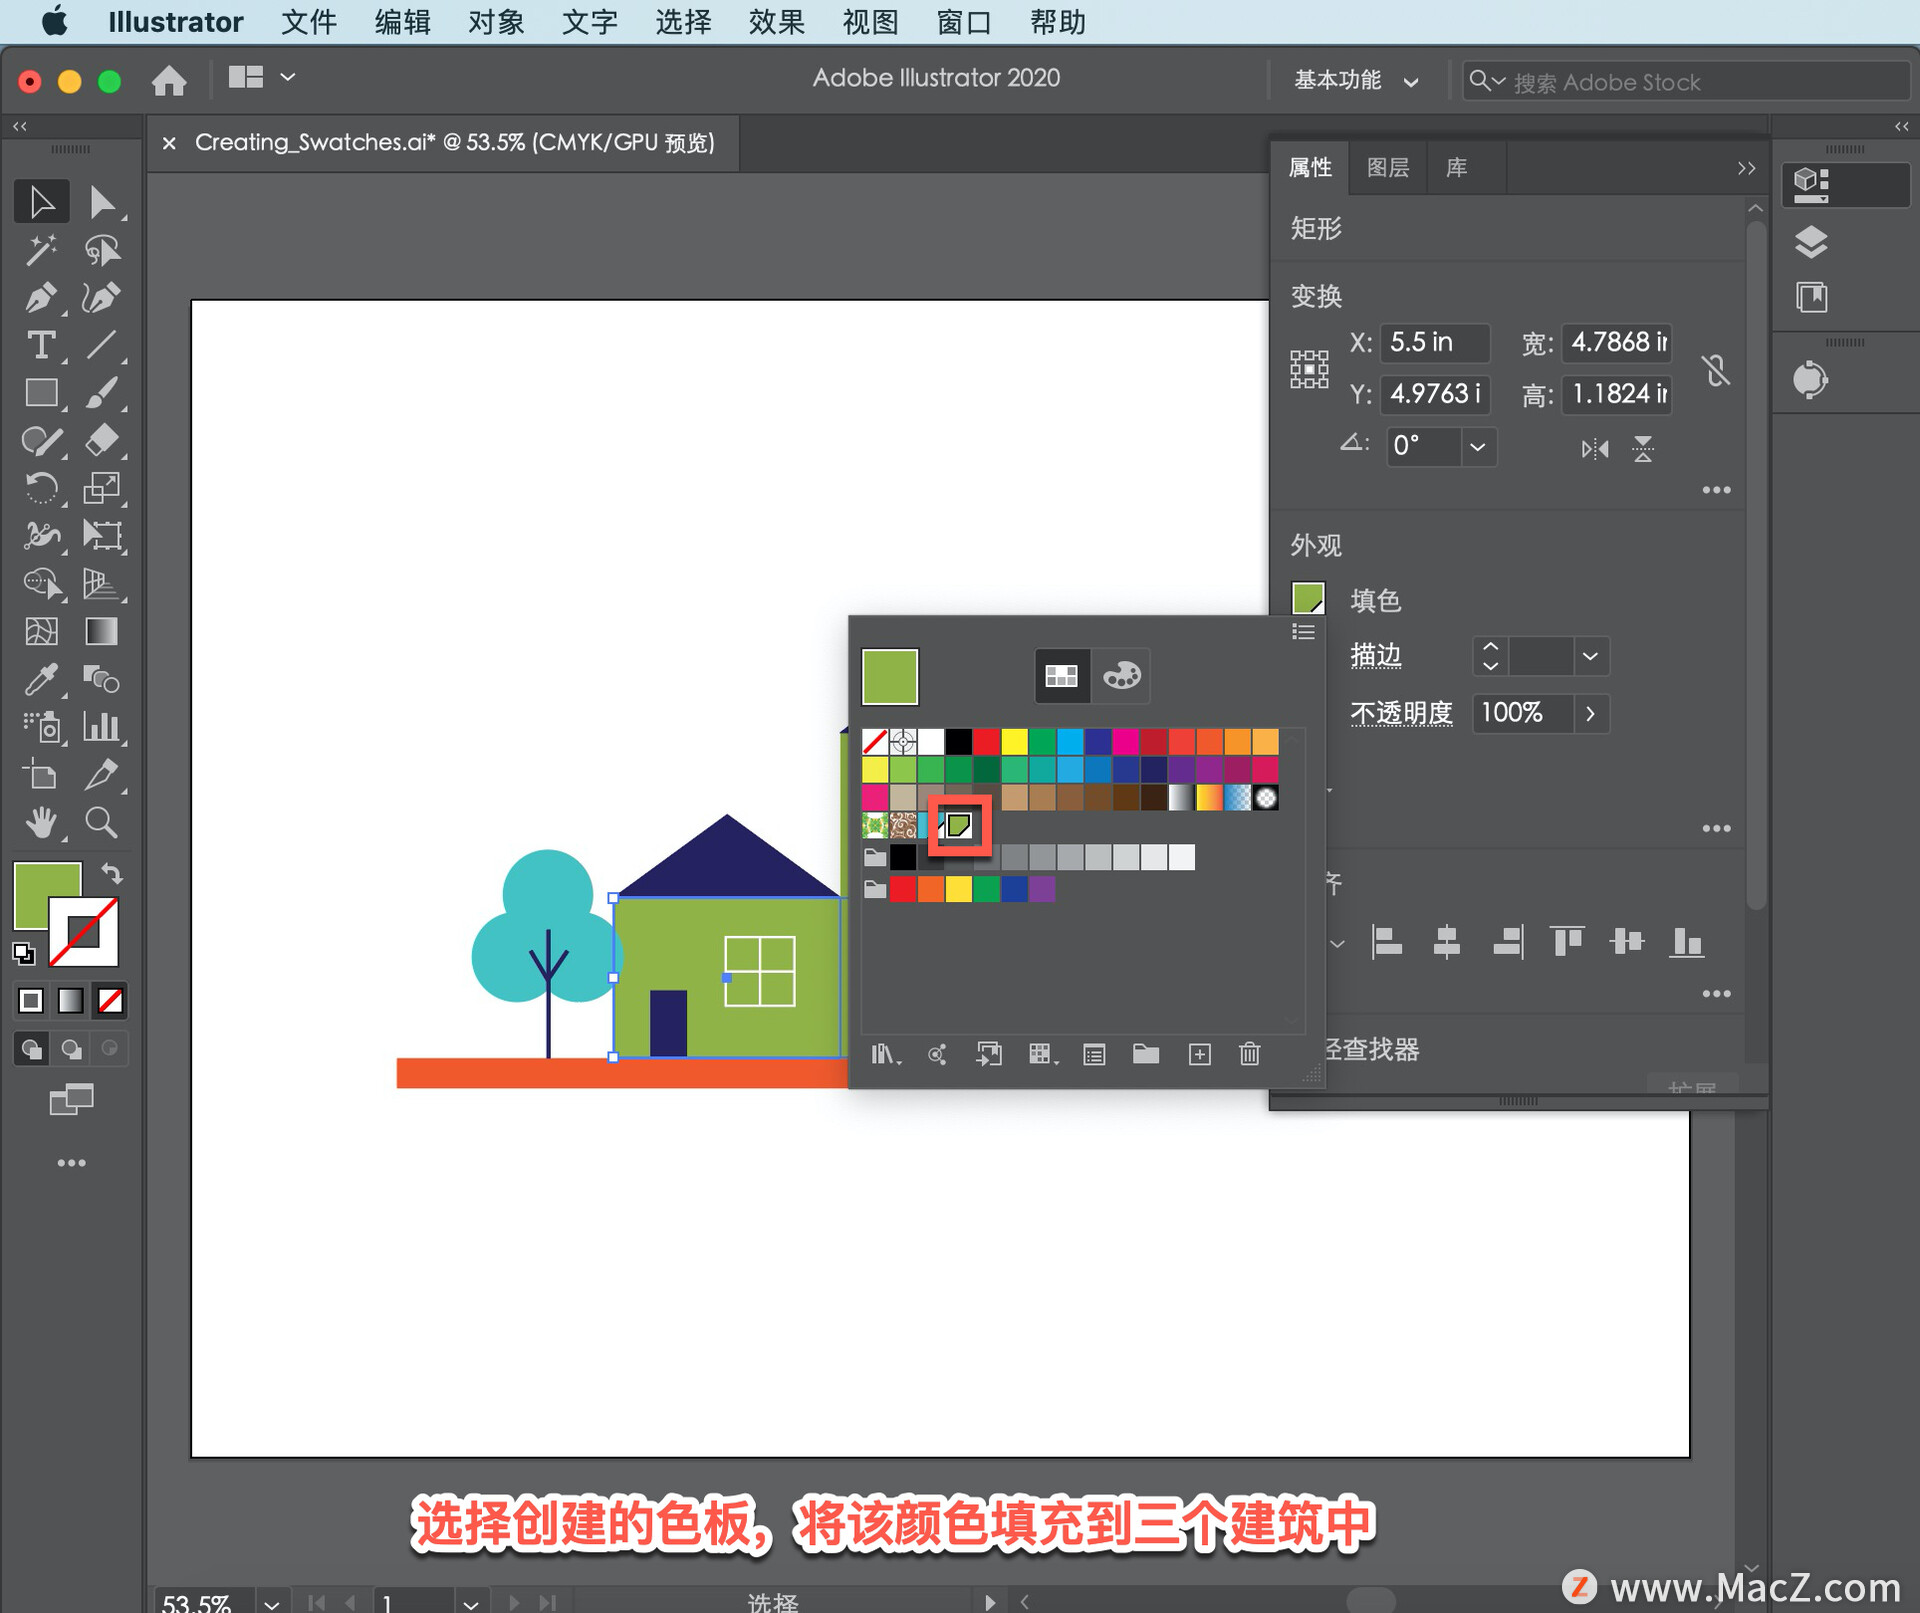Open the 窗口 menu
Image resolution: width=1920 pixels, height=1613 pixels.
pyautogui.click(x=964, y=22)
